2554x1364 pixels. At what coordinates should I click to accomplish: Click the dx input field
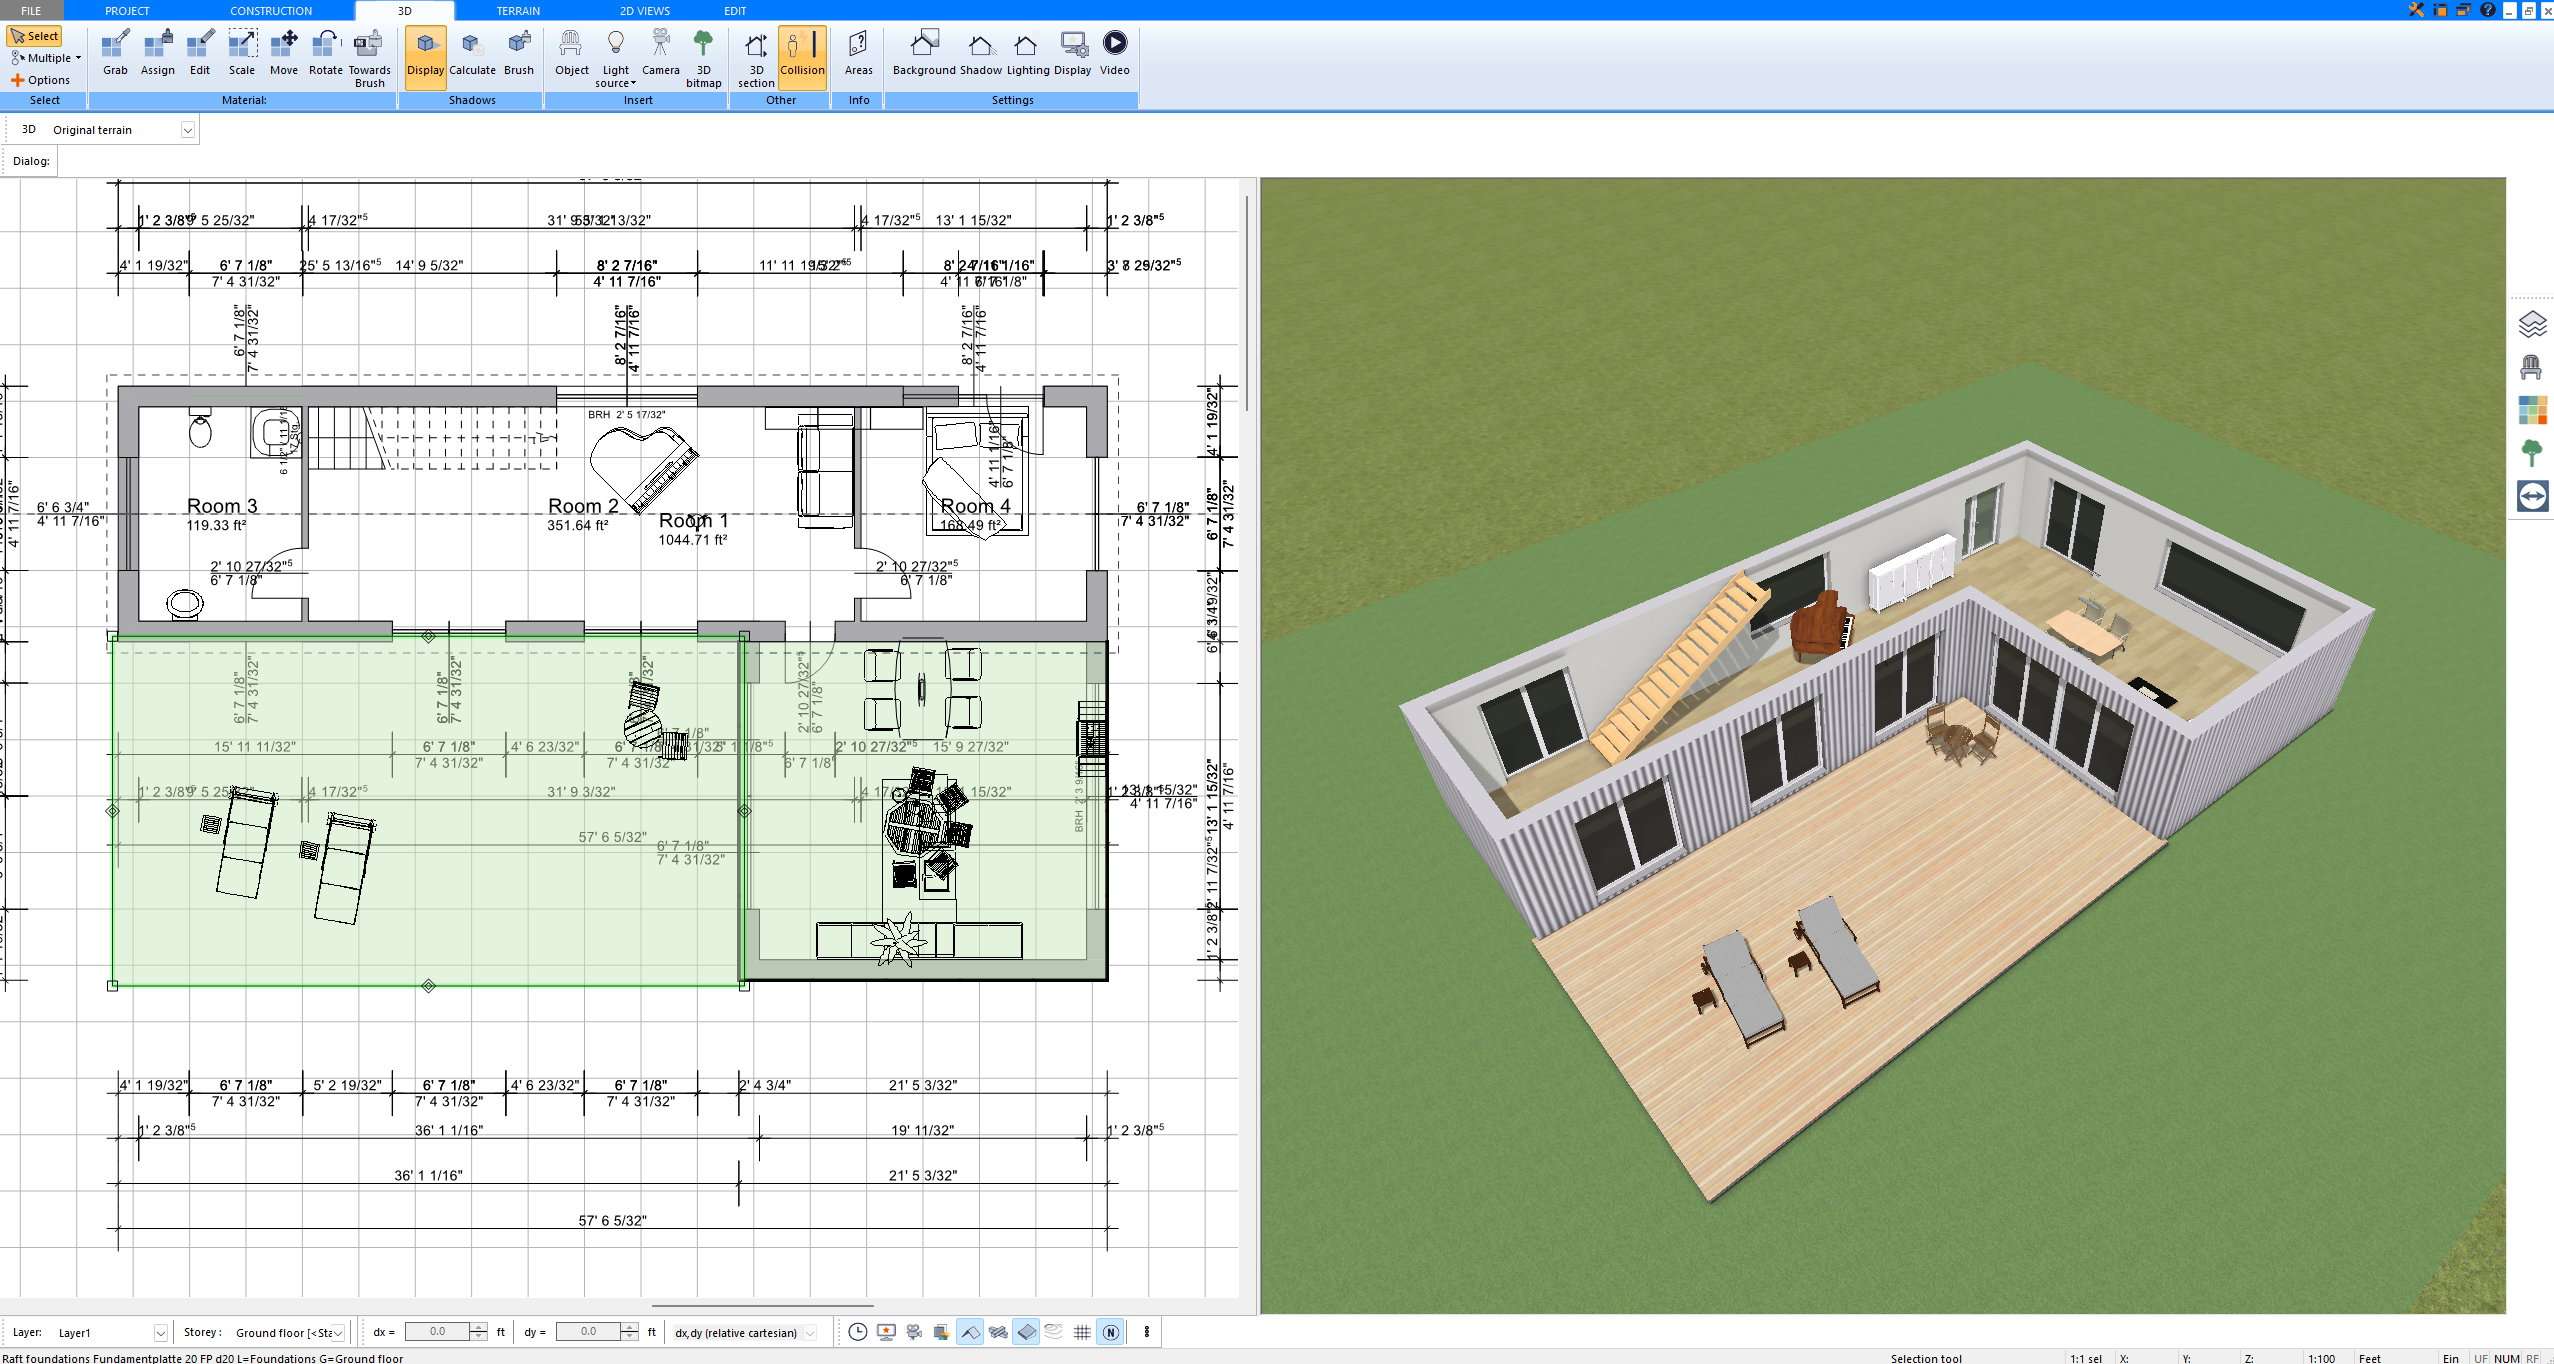(x=437, y=1332)
